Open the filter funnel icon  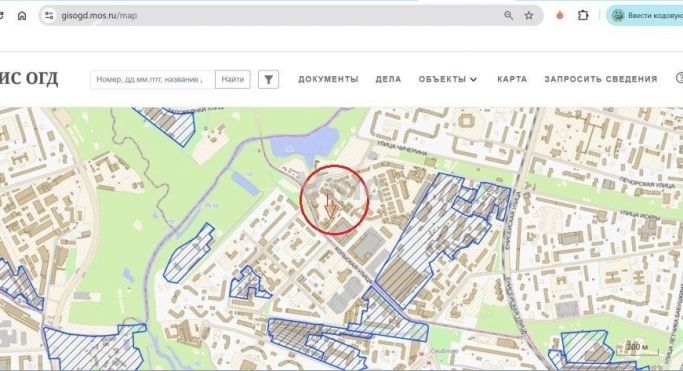click(x=268, y=80)
